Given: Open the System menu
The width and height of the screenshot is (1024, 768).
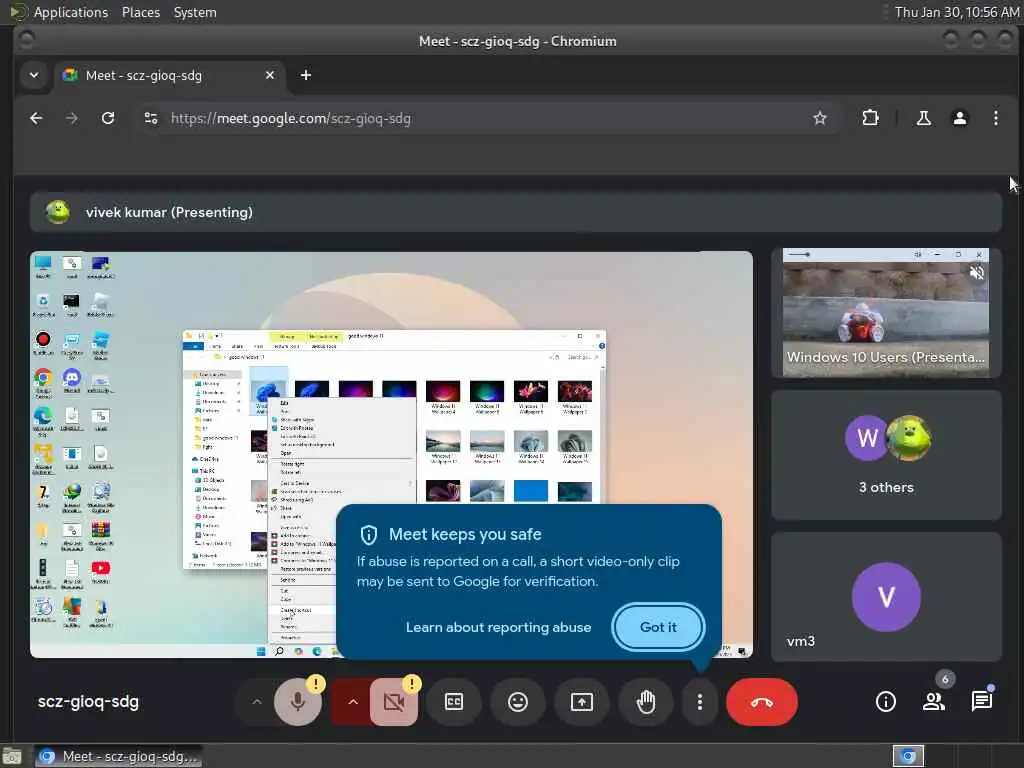Looking at the screenshot, I should pyautogui.click(x=195, y=12).
